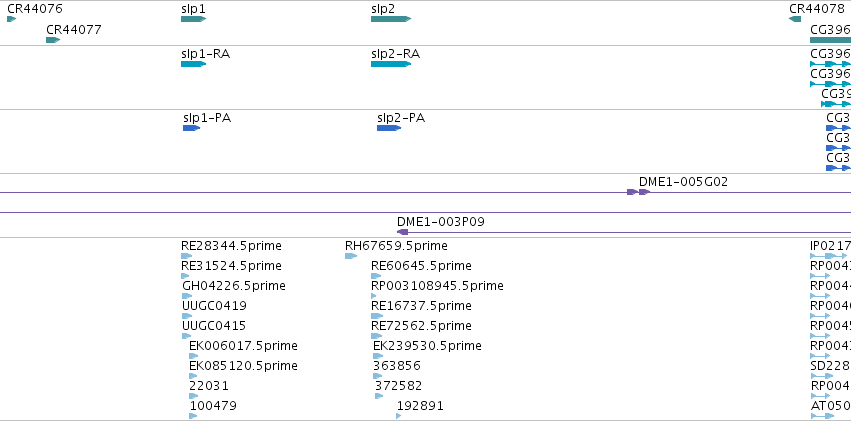Select the CR44077 gene feature arrow
851x421 pixels.
pos(53,40)
